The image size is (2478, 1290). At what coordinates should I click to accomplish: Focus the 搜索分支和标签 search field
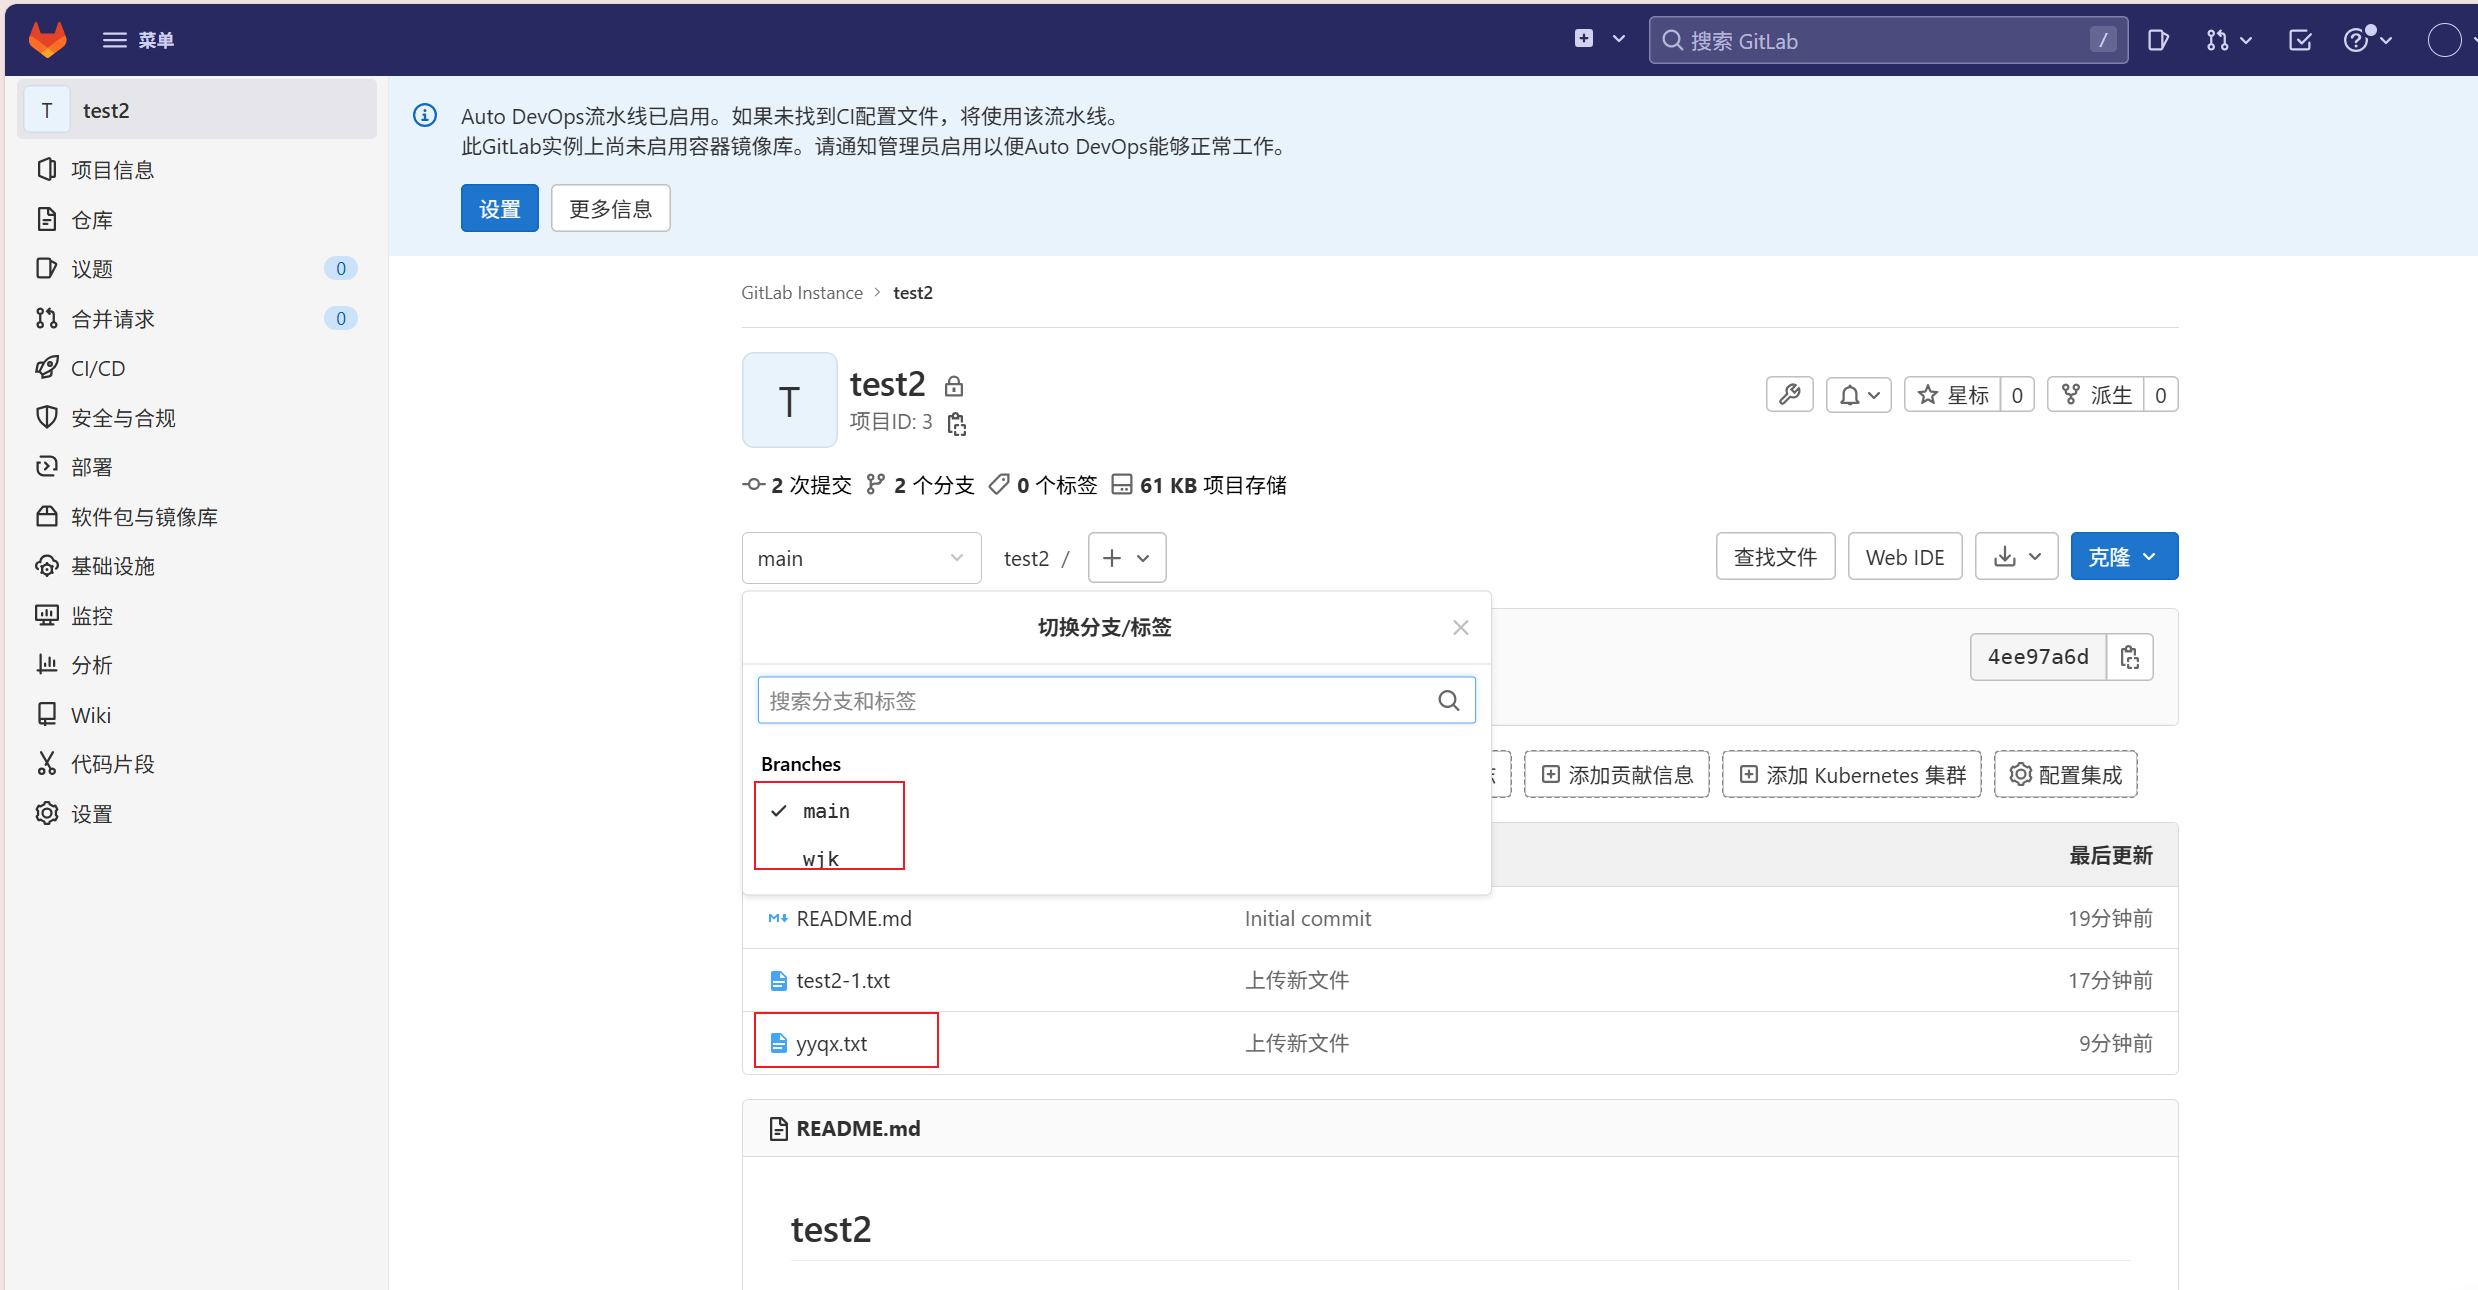click(x=1095, y=701)
